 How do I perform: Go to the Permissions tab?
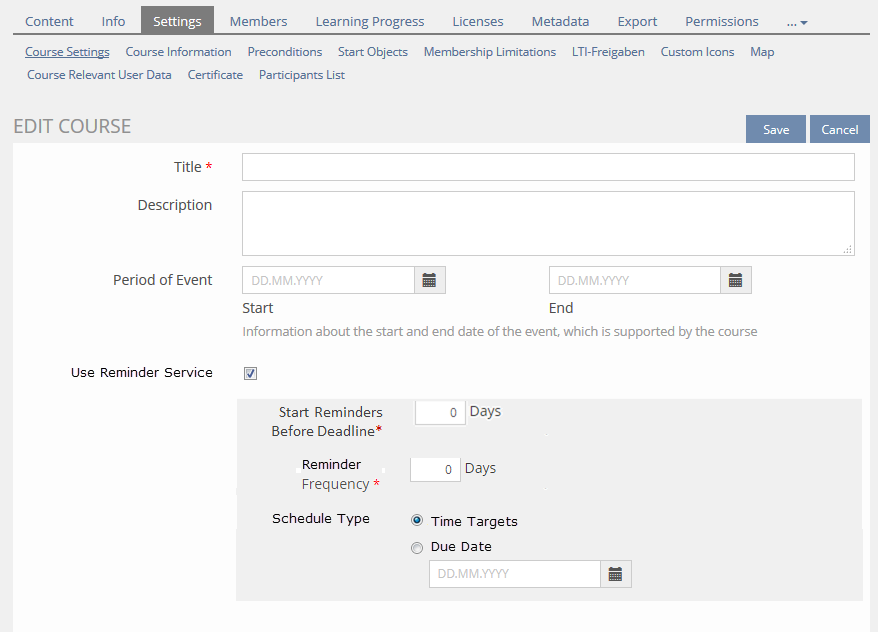click(x=721, y=21)
